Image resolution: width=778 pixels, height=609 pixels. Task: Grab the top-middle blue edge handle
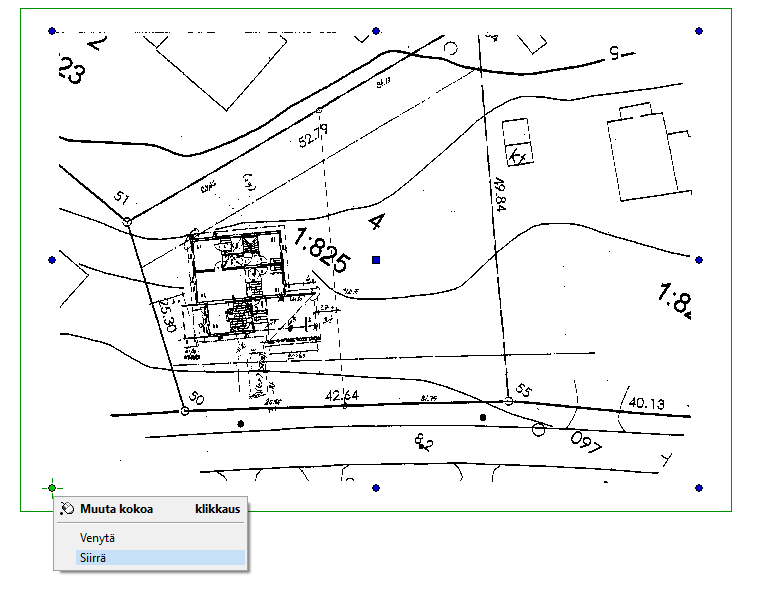pyautogui.click(x=376, y=32)
